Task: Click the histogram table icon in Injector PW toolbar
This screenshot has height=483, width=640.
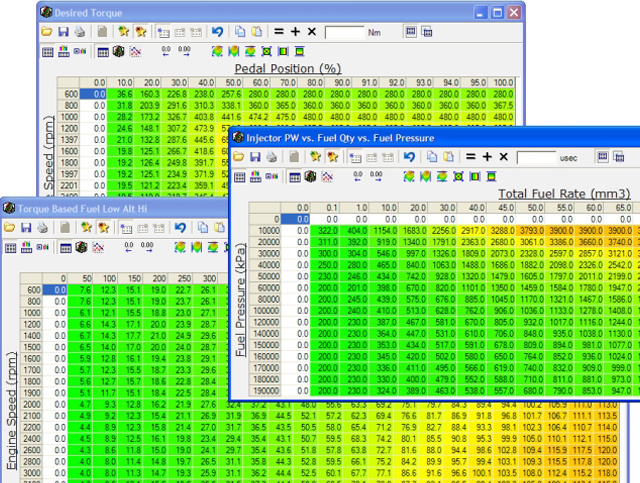Action: coord(256,177)
